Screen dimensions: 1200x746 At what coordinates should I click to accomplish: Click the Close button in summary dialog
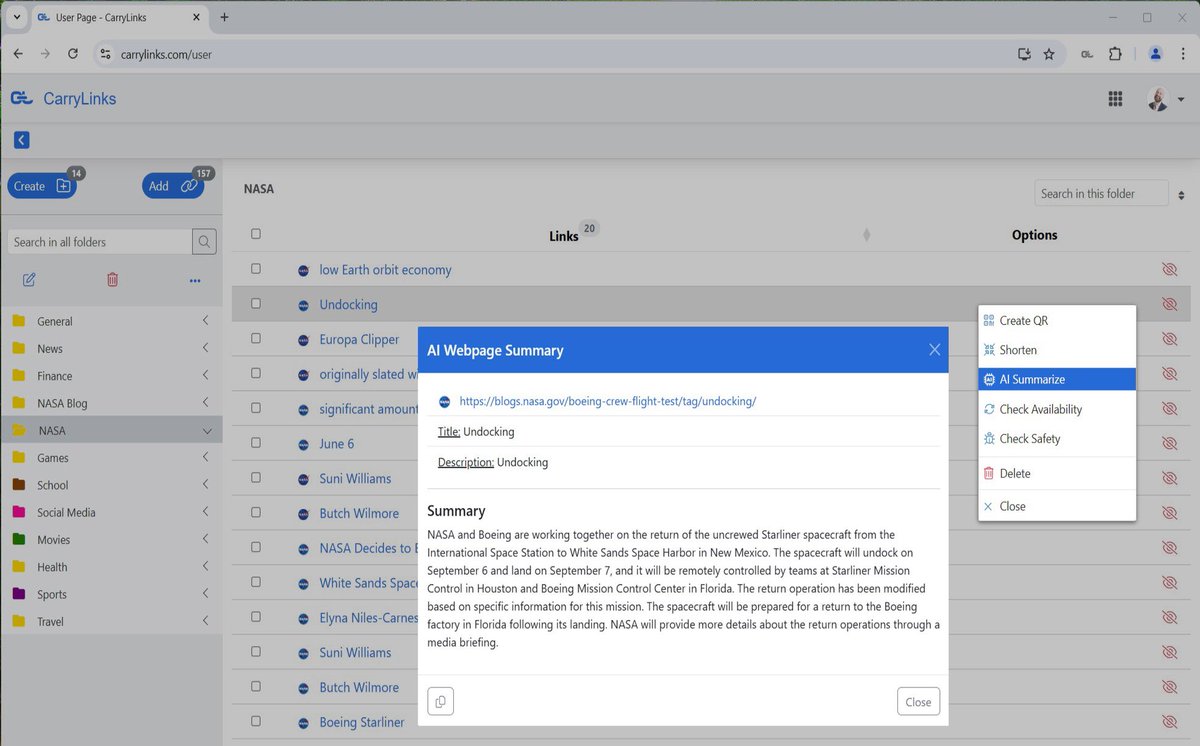(918, 702)
